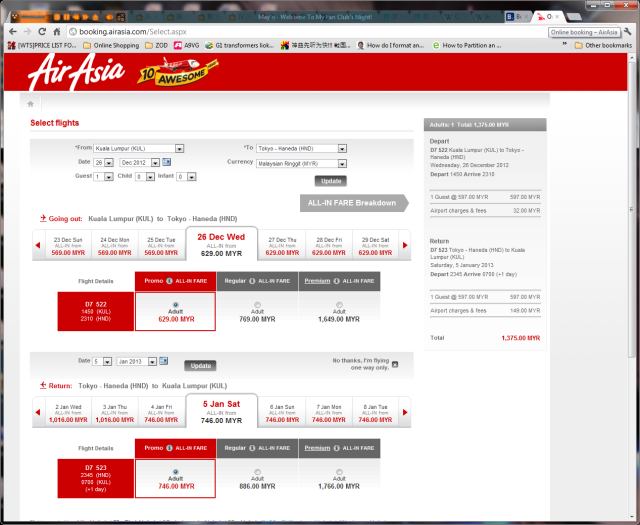Click the ALL-IN FARE Breakdown button
This screenshot has height=525, width=640.
tap(354, 203)
